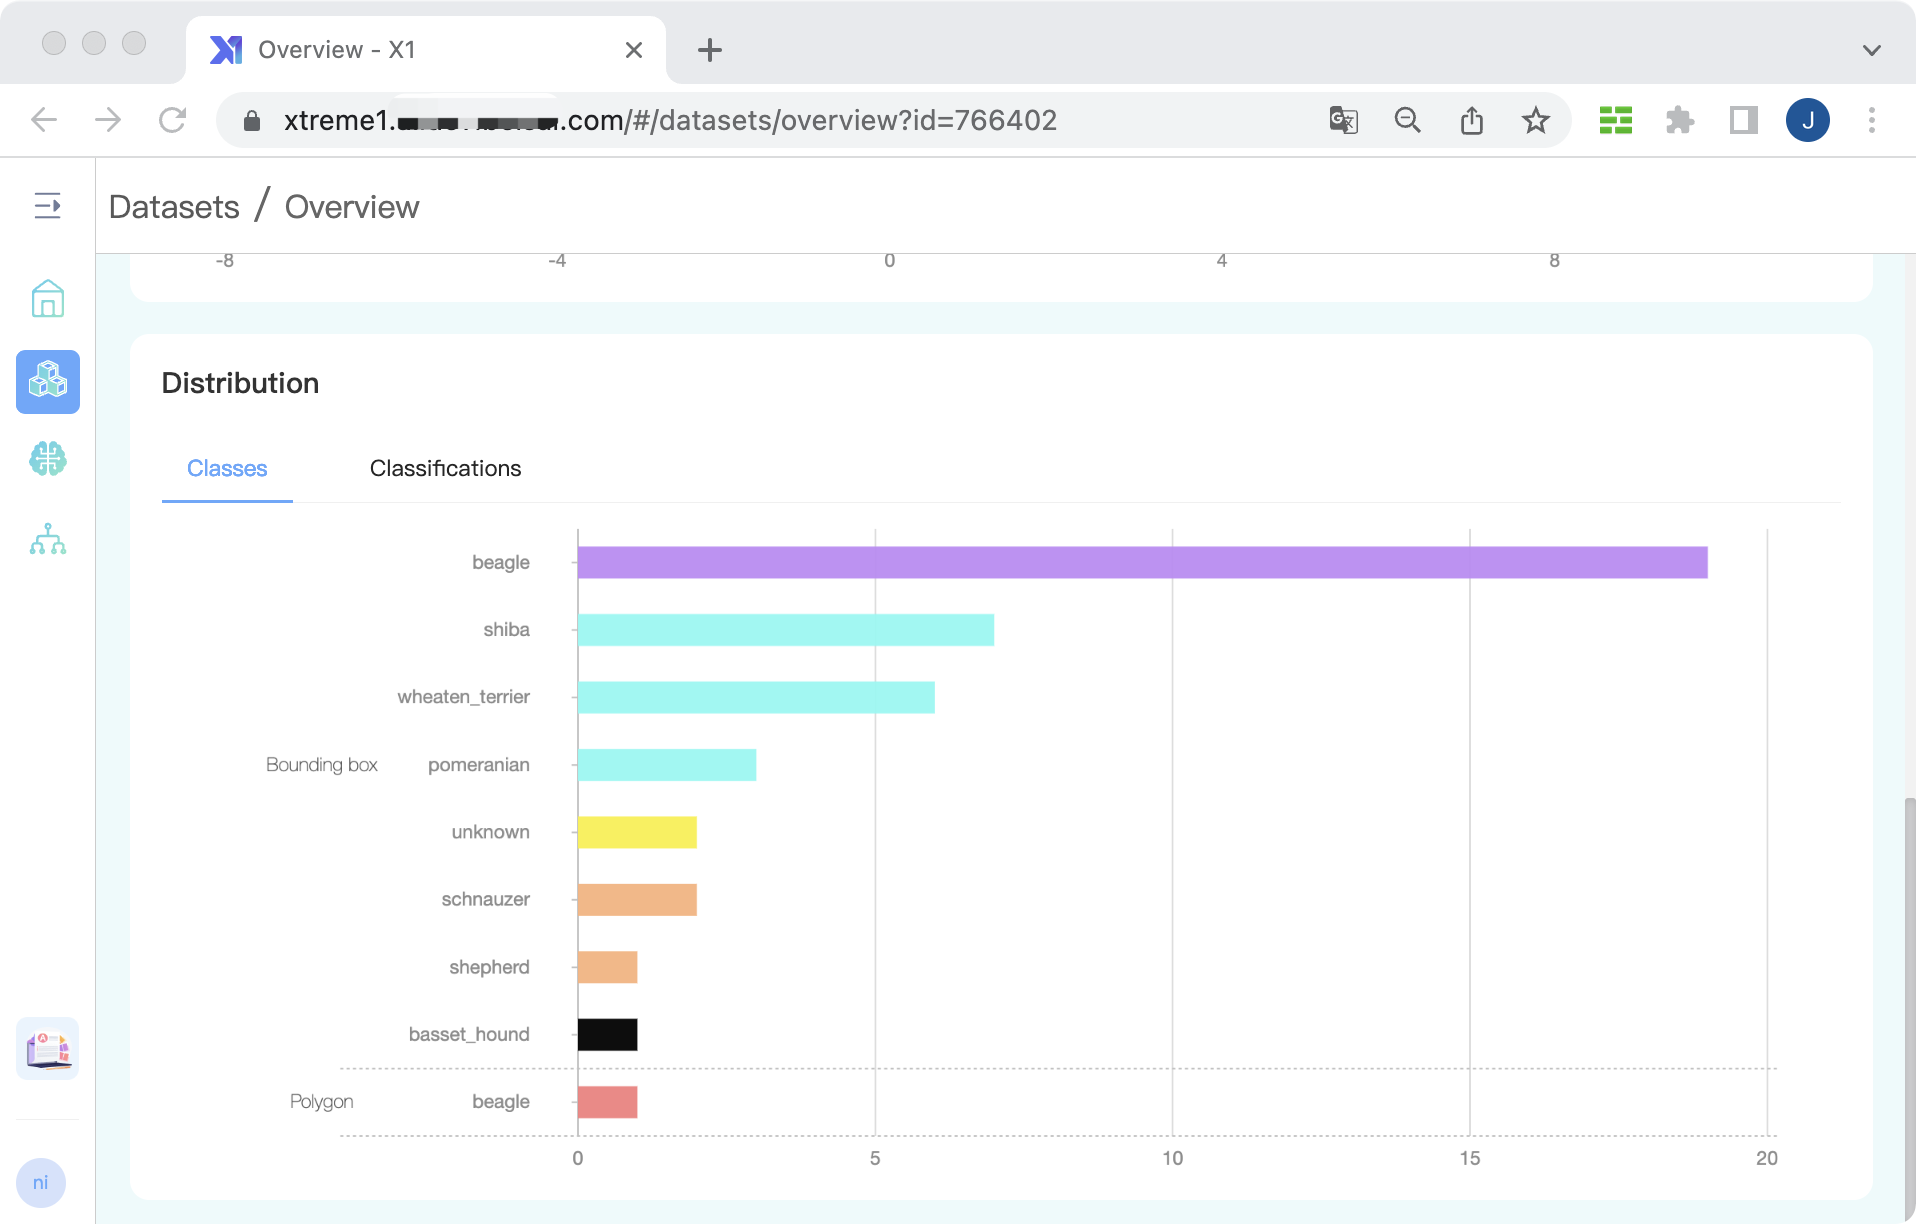Image resolution: width=1916 pixels, height=1224 pixels.
Task: Reload the current page
Action: tap(172, 121)
